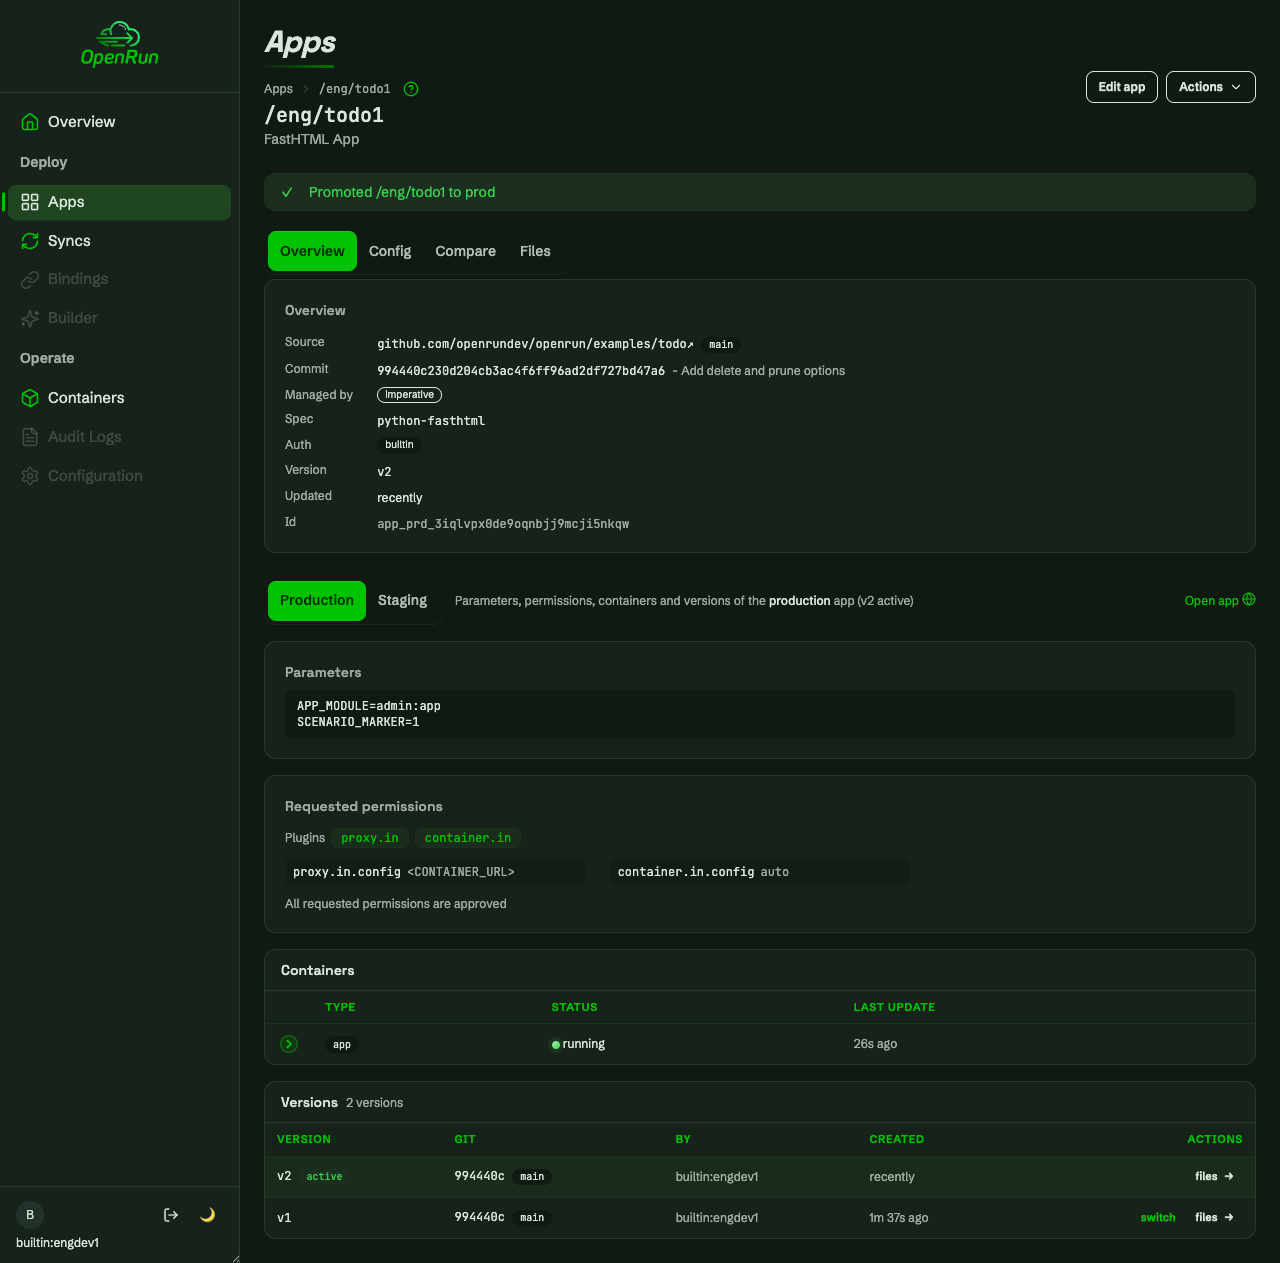This screenshot has height=1263, width=1280.
Task: Click the '2 versions' count label
Action: [x=374, y=1103]
